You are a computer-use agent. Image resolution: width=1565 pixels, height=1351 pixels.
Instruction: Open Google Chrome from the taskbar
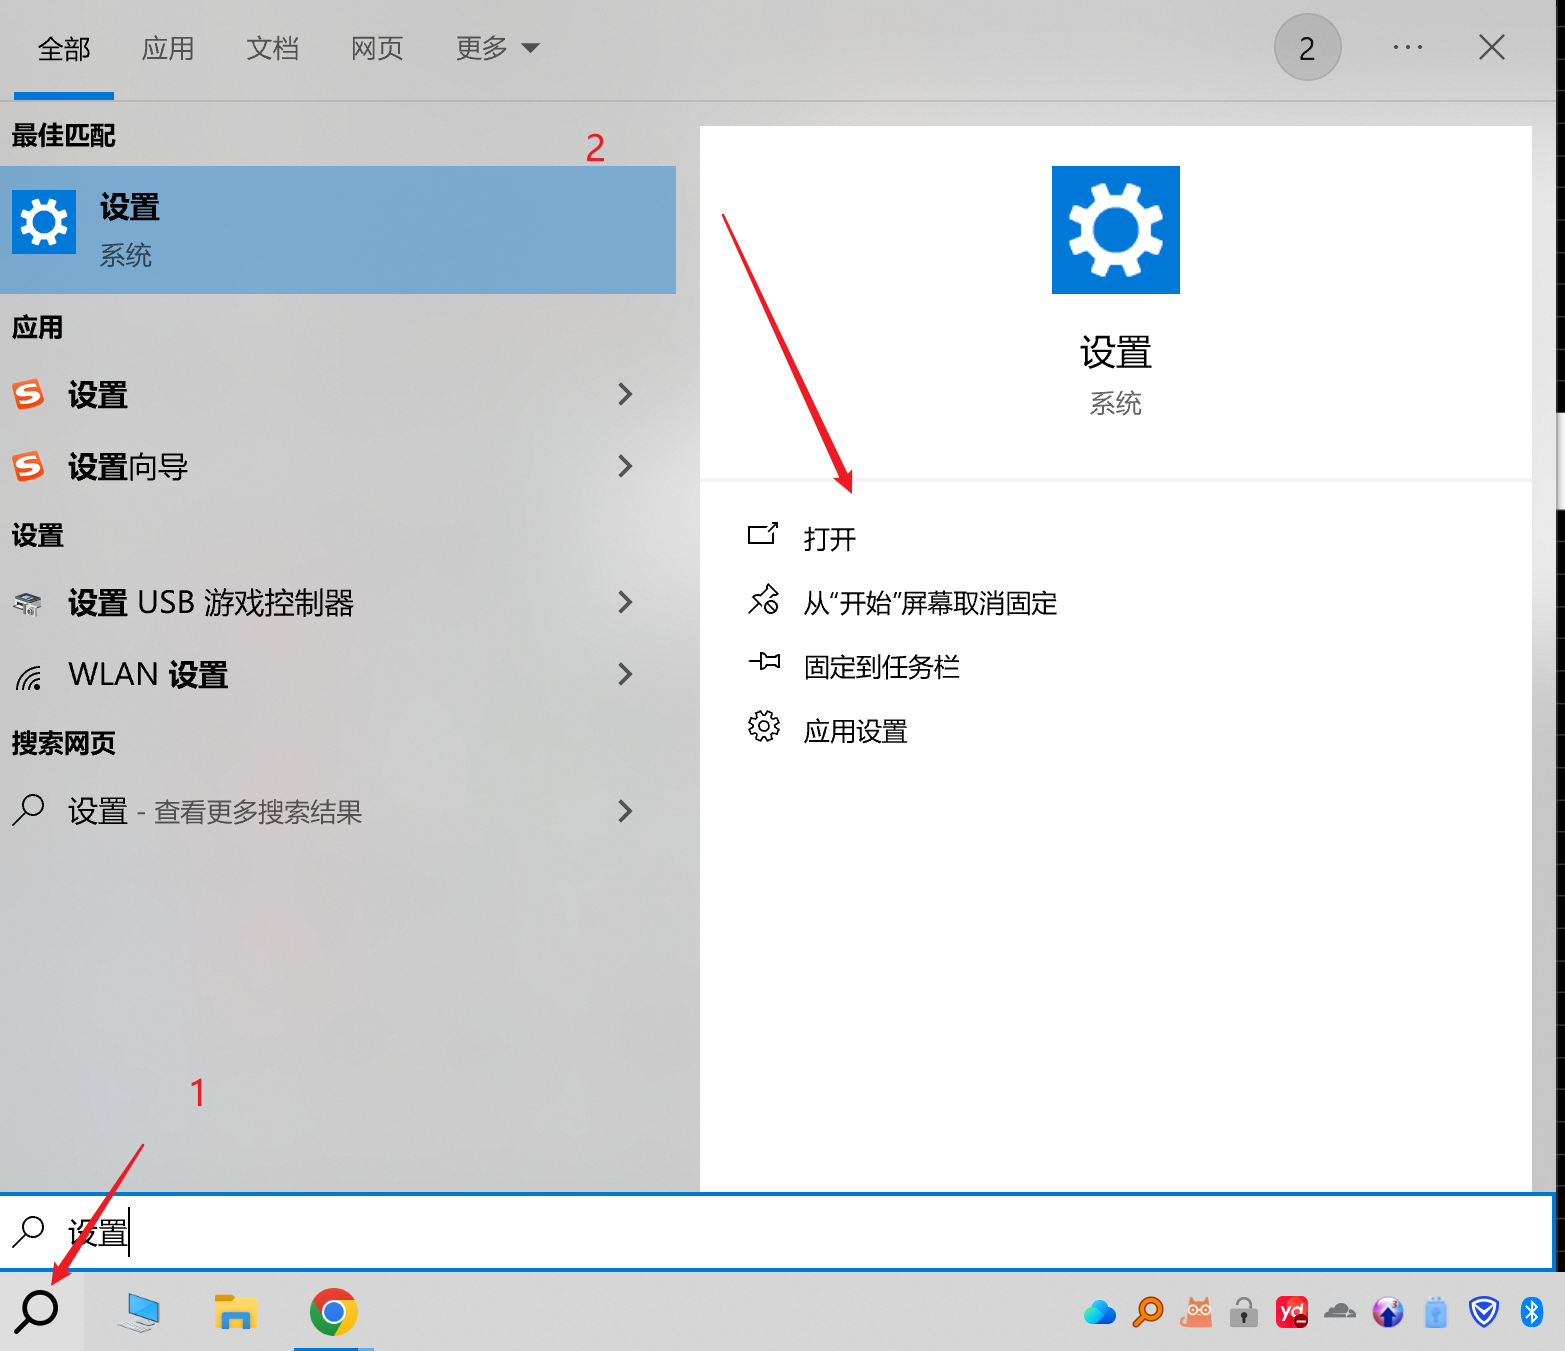coord(334,1312)
